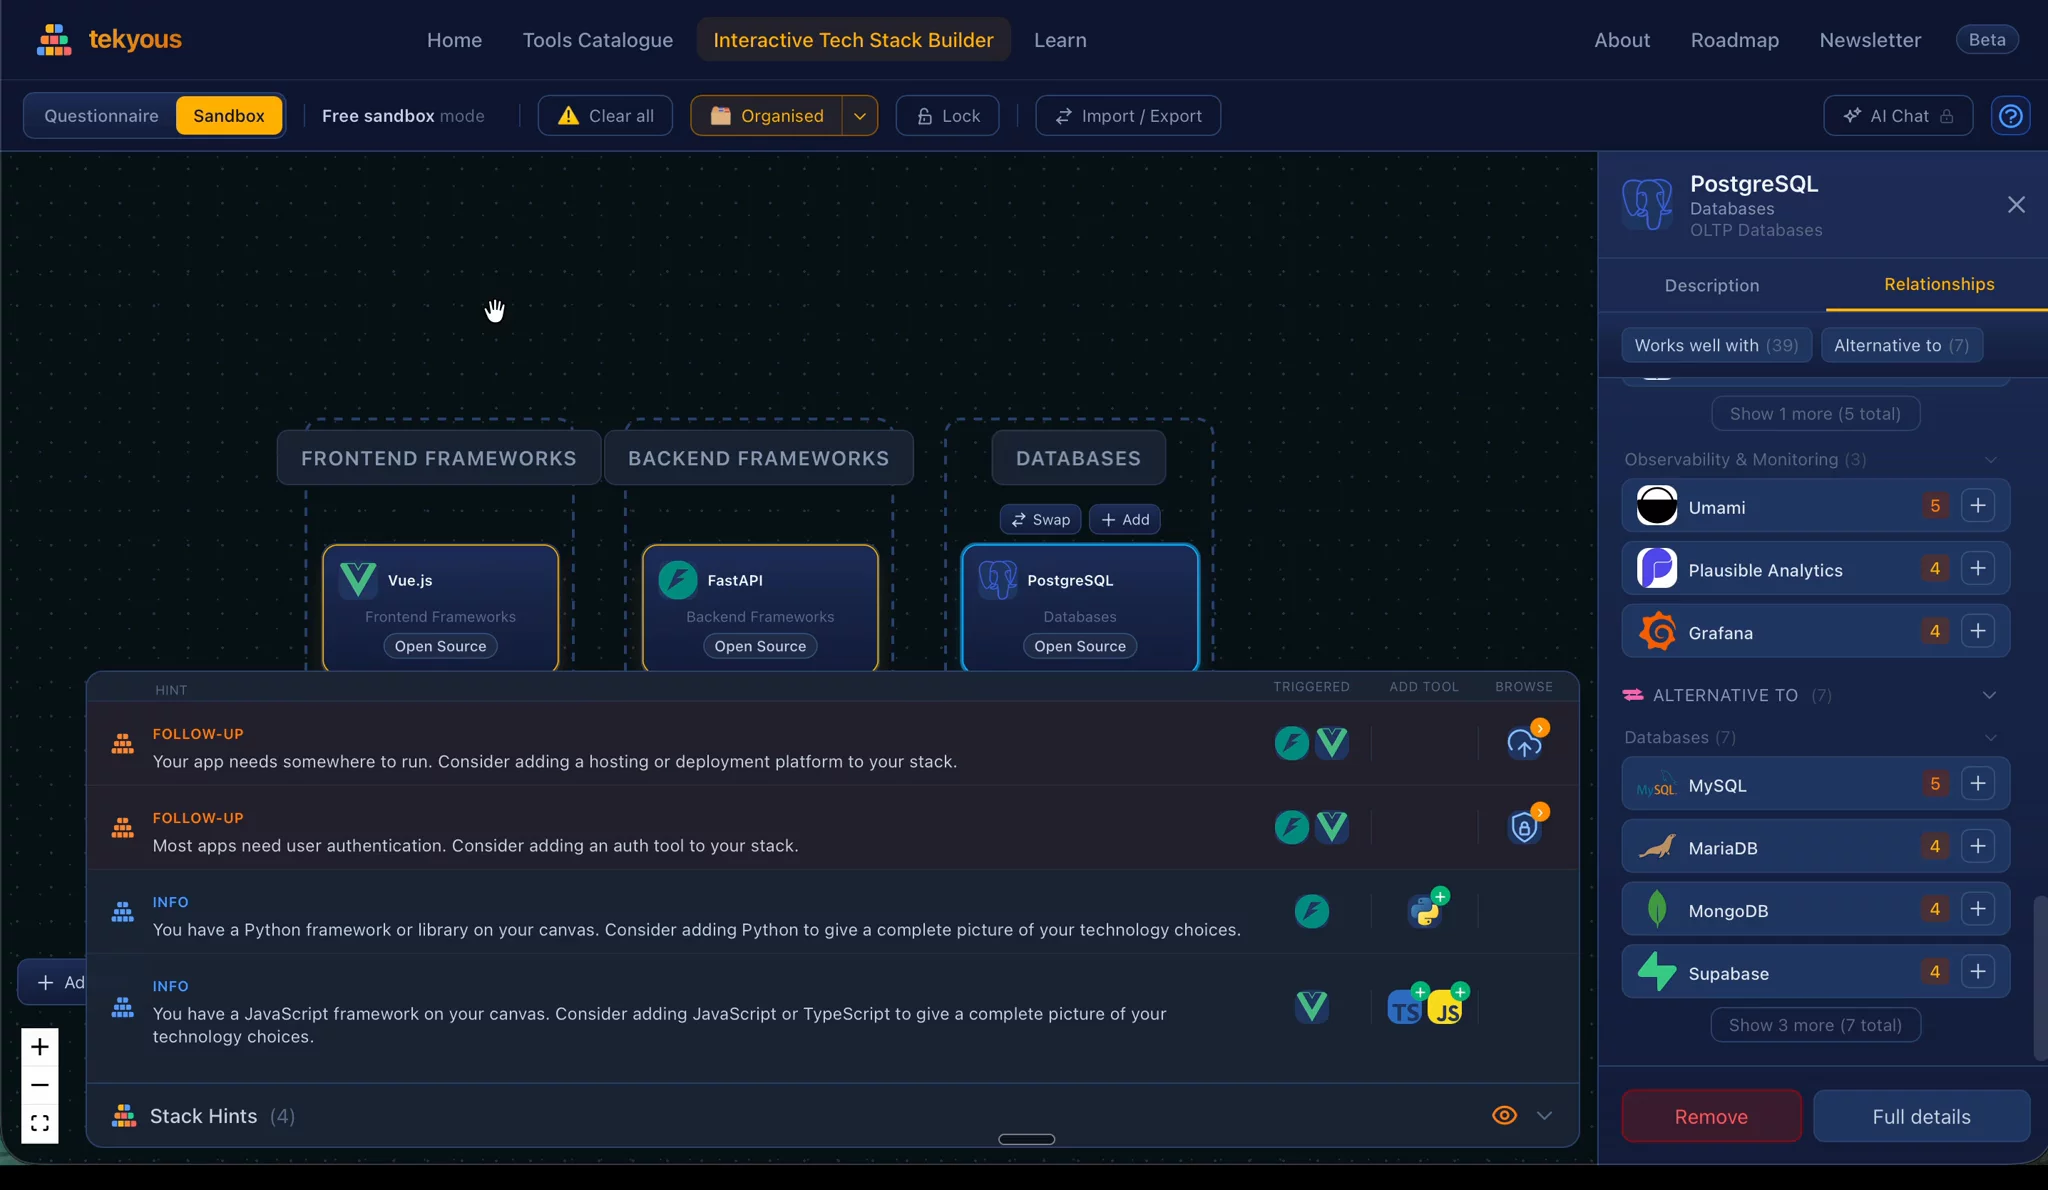Add Plausible Analytics with its plus icon
This screenshot has width=2048, height=1190.
point(1977,569)
